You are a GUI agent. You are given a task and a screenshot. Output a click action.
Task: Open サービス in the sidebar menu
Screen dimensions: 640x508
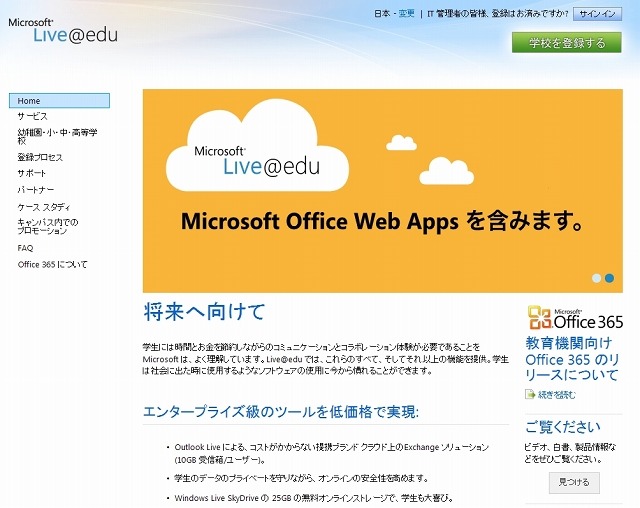point(33,117)
